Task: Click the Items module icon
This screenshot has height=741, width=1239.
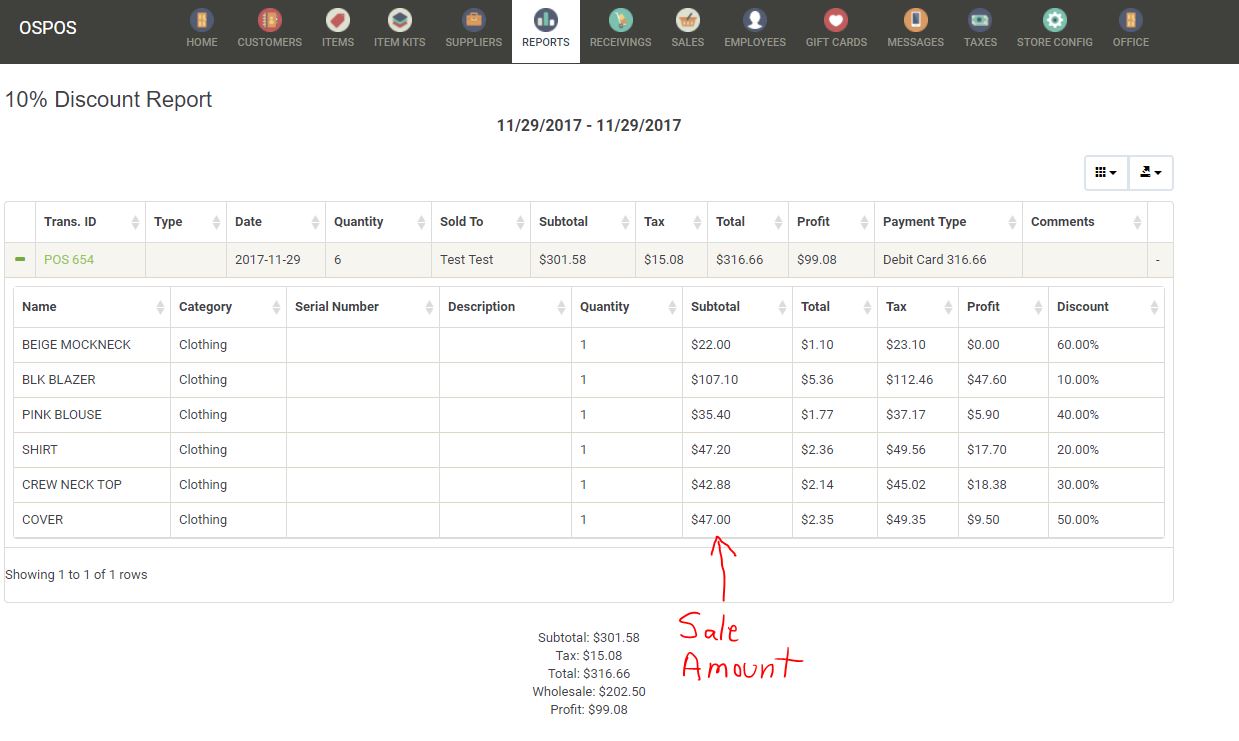Action: (337, 22)
